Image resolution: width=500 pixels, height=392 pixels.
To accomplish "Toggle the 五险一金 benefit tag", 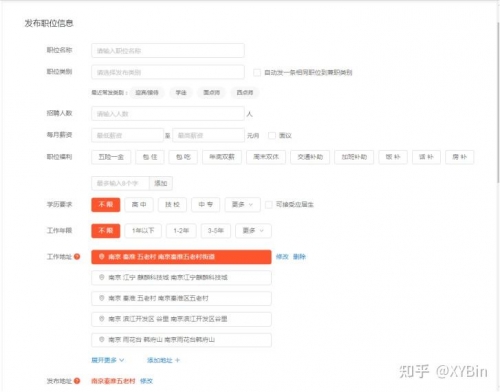I will point(111,157).
